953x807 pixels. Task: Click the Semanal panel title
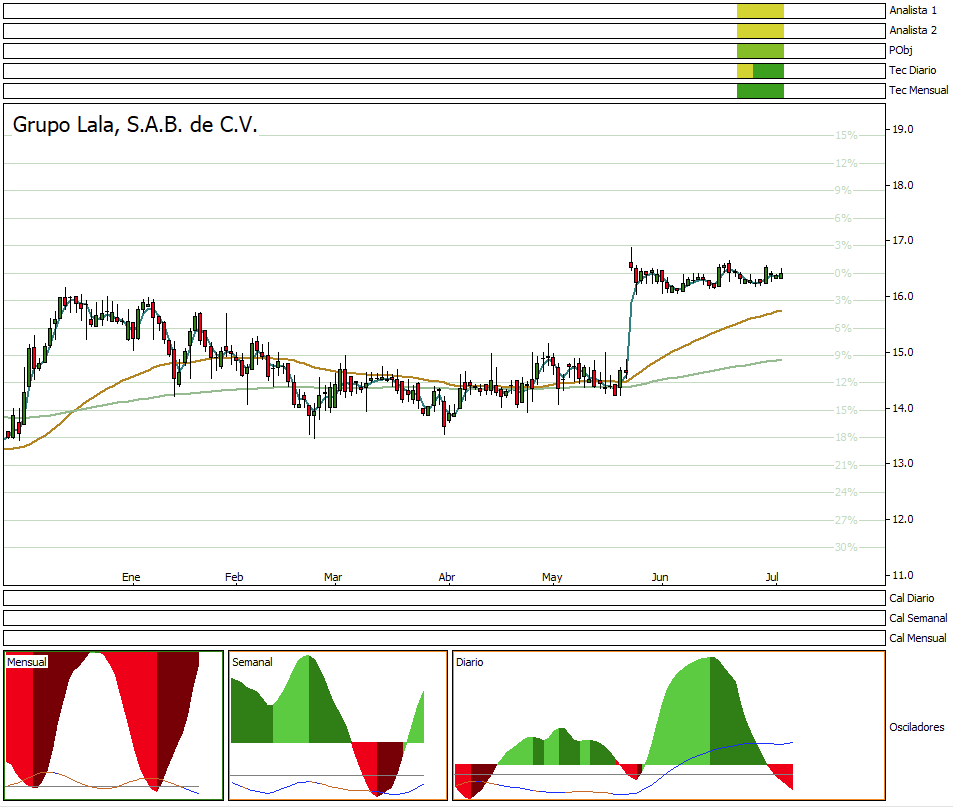[252, 662]
